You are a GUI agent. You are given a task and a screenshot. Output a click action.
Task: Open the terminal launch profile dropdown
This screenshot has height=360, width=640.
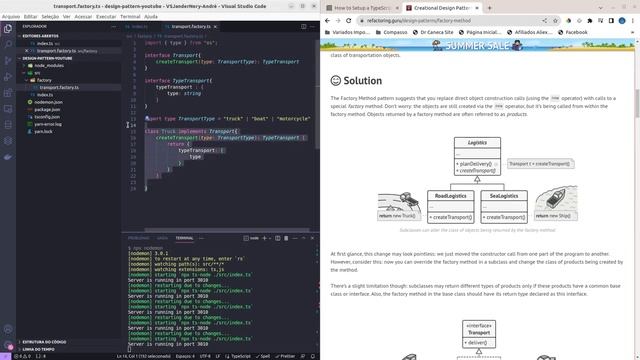(270, 238)
